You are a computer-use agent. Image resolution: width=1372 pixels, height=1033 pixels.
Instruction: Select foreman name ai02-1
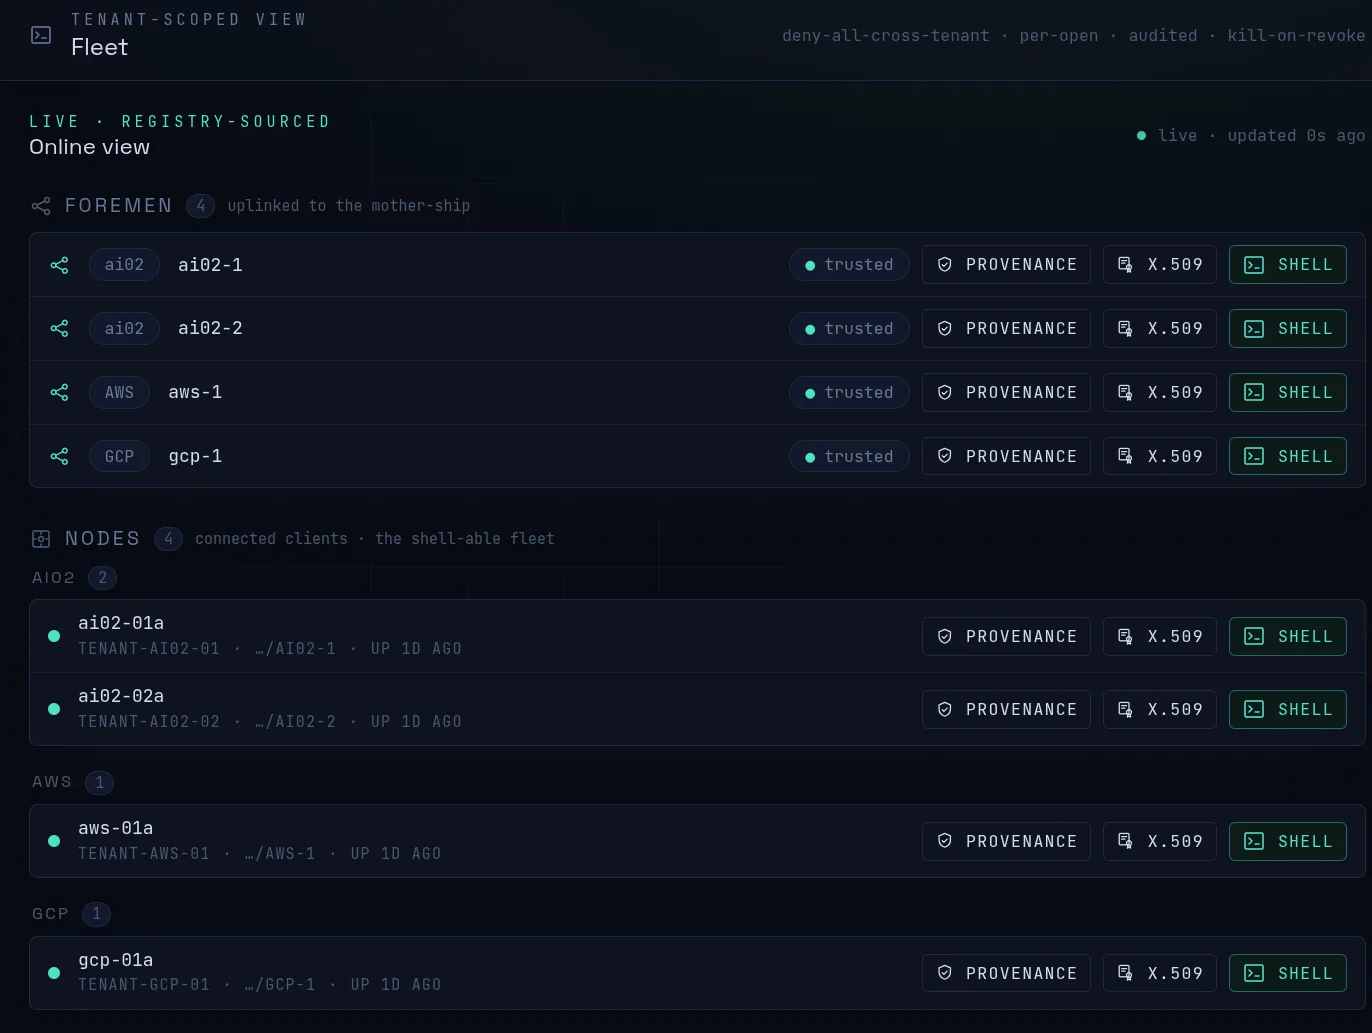(x=210, y=265)
